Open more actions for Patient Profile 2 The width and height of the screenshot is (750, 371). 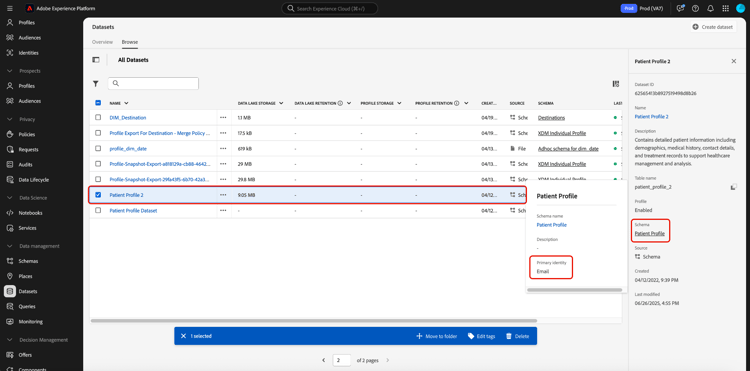[223, 195]
